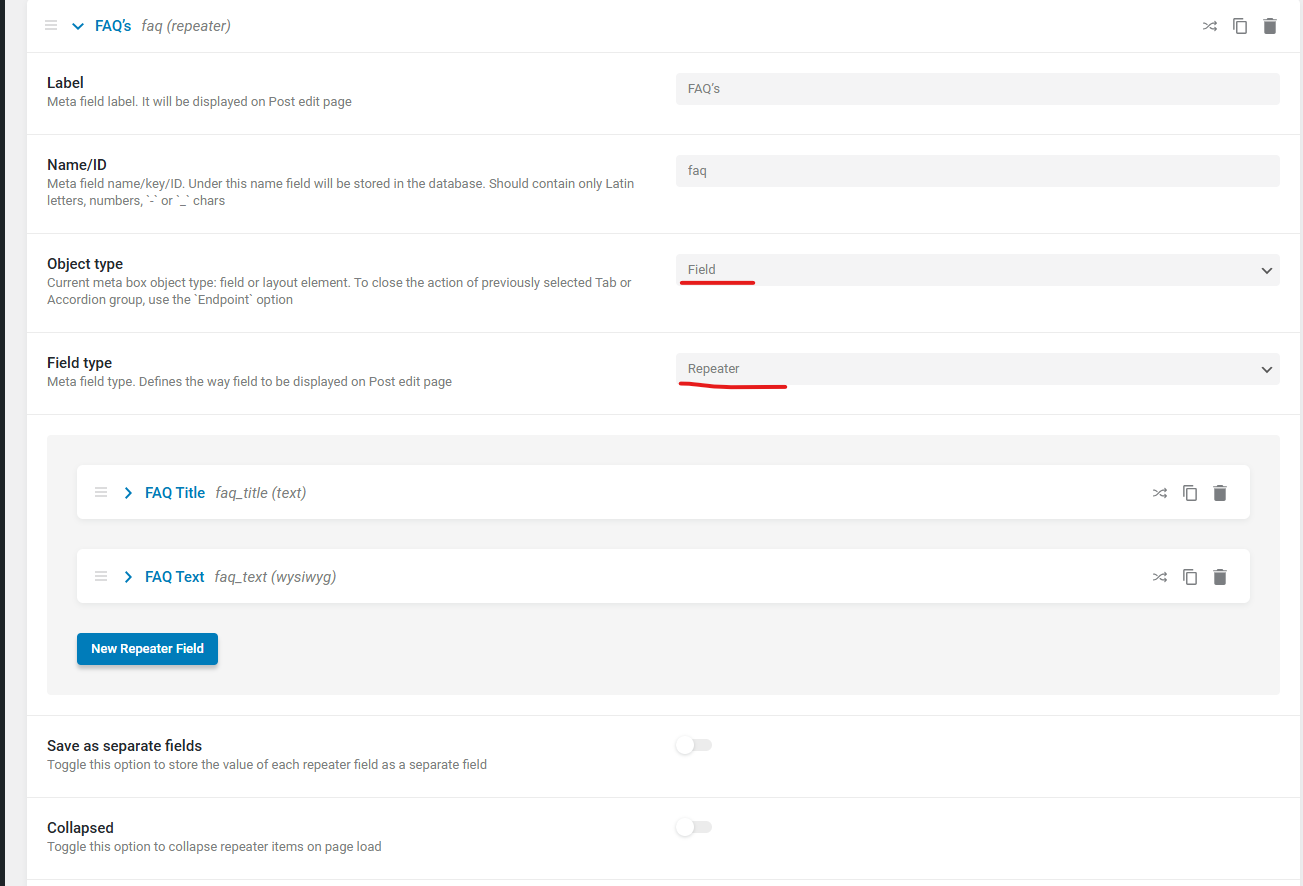Click the shuffle icon on the FAQ Text row
Viewport: 1303px width, 886px height.
pyautogui.click(x=1159, y=577)
